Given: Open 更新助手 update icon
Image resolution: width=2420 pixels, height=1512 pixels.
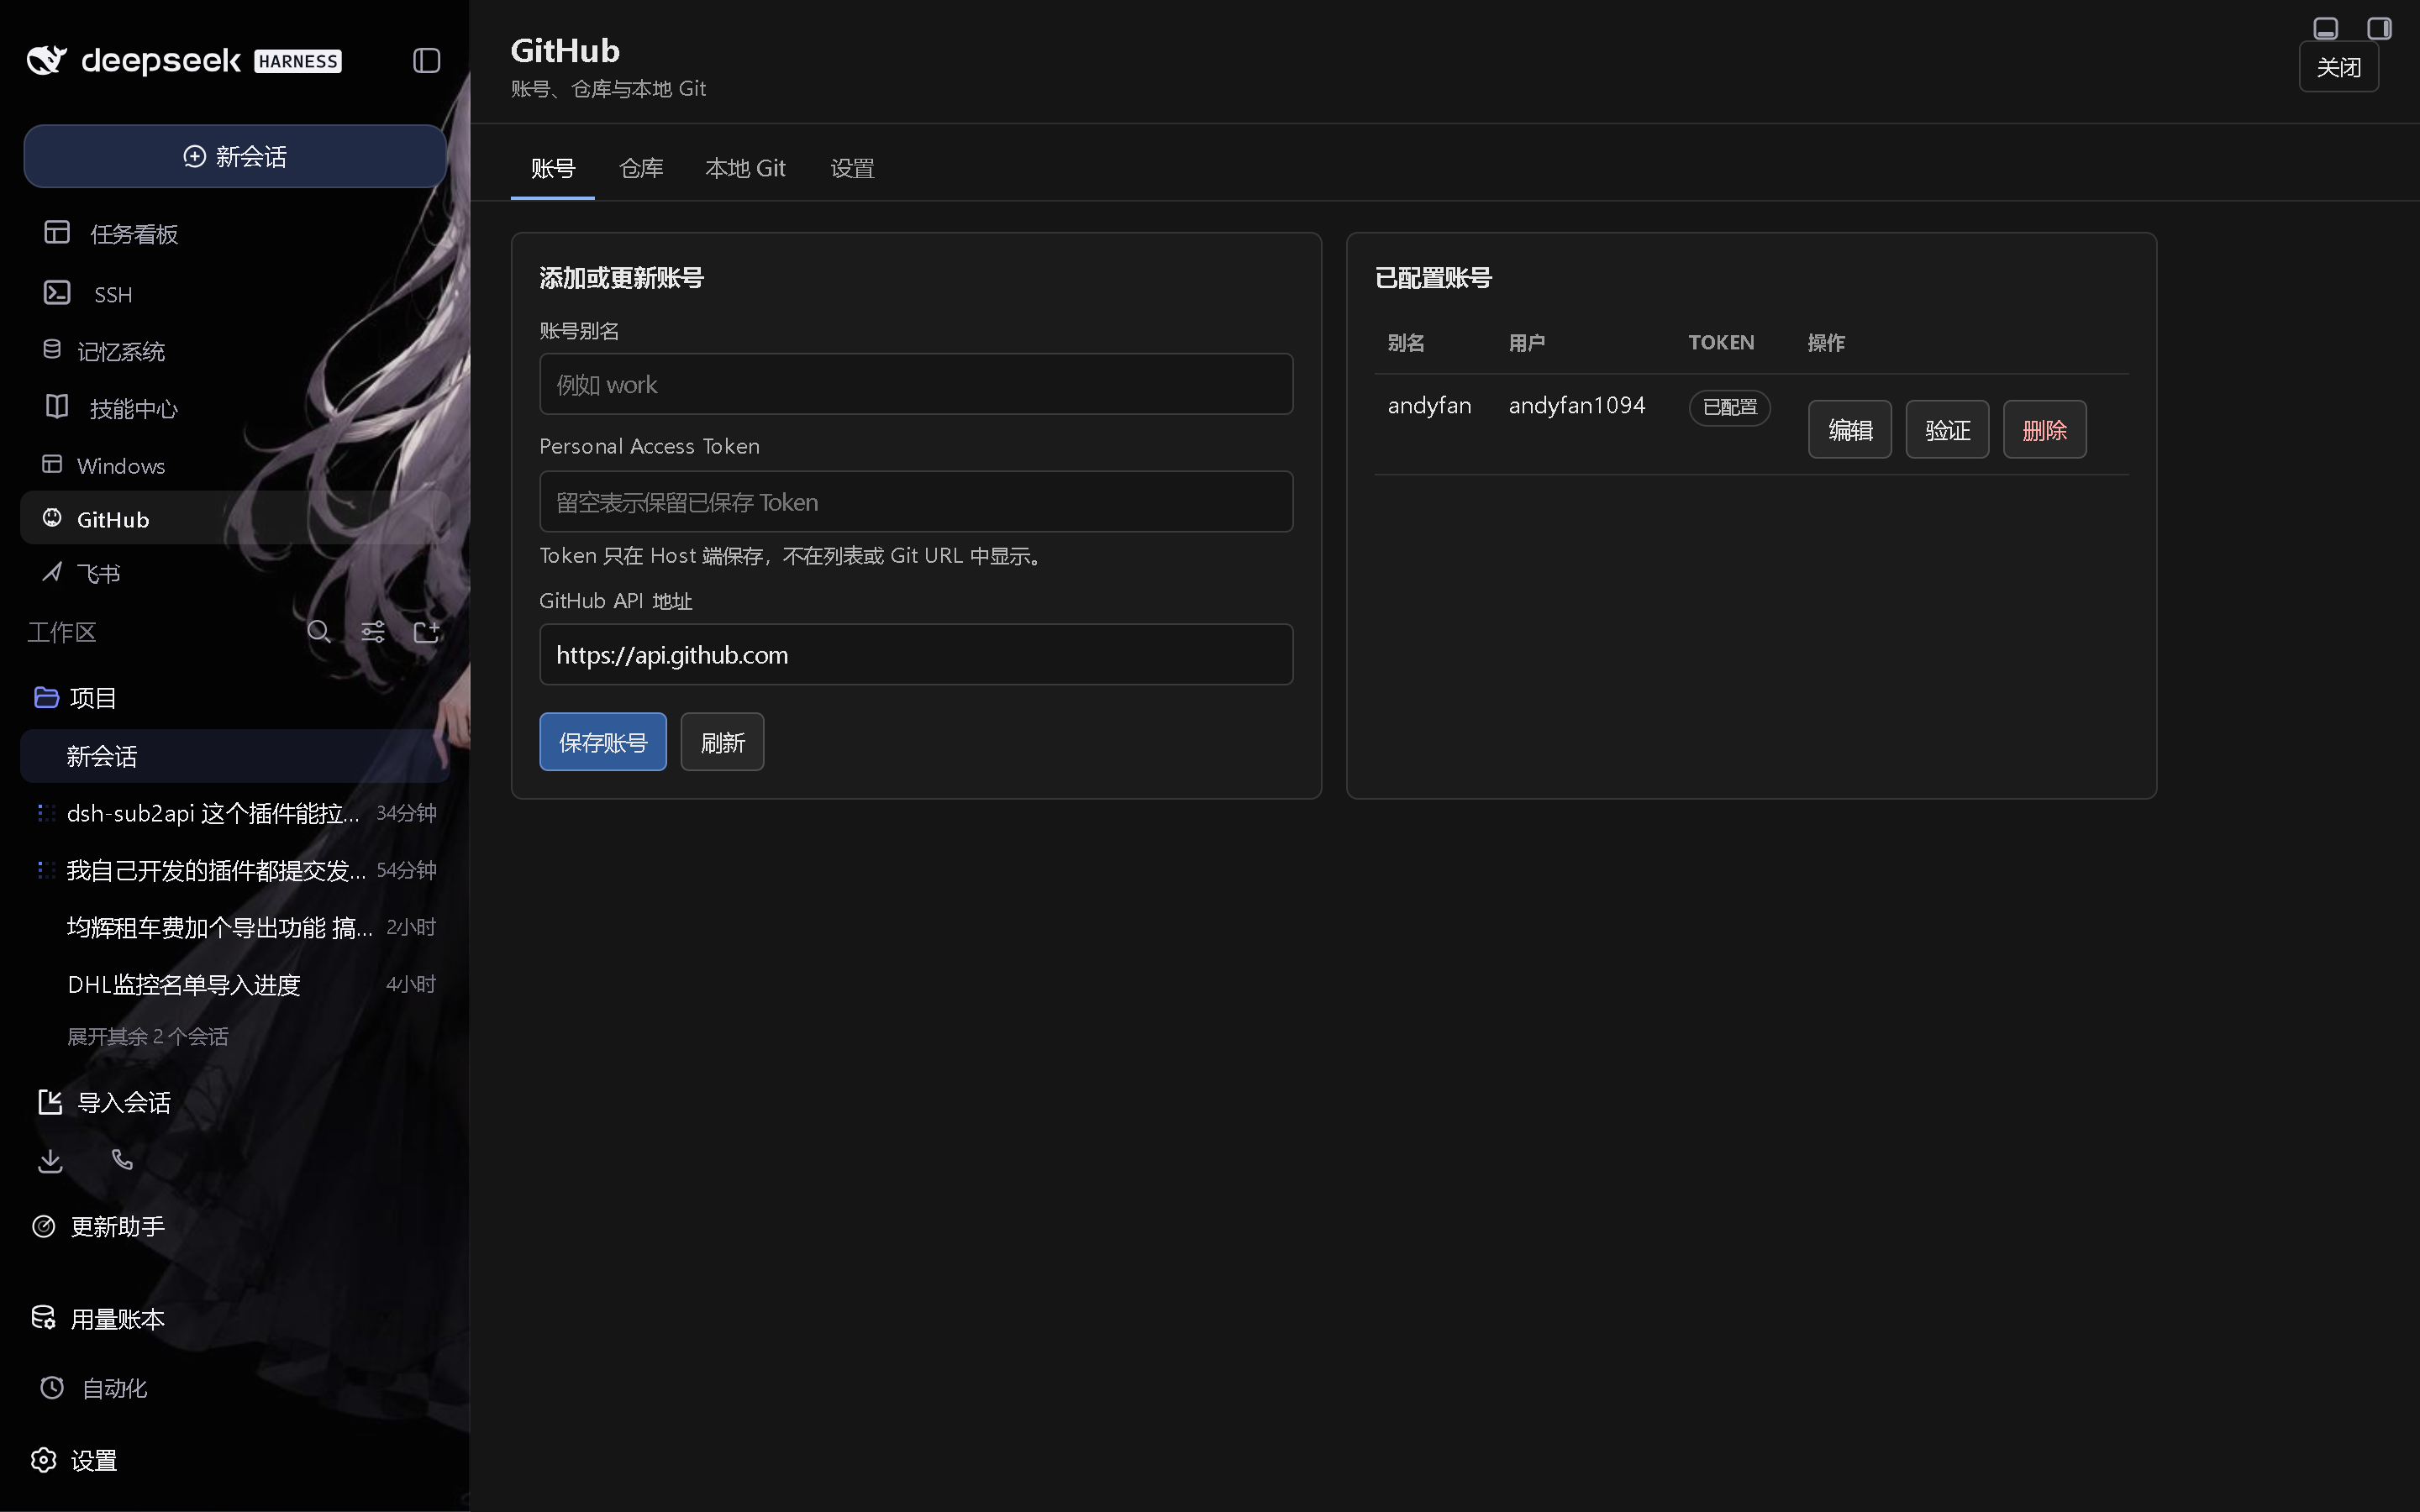Looking at the screenshot, I should (44, 1226).
